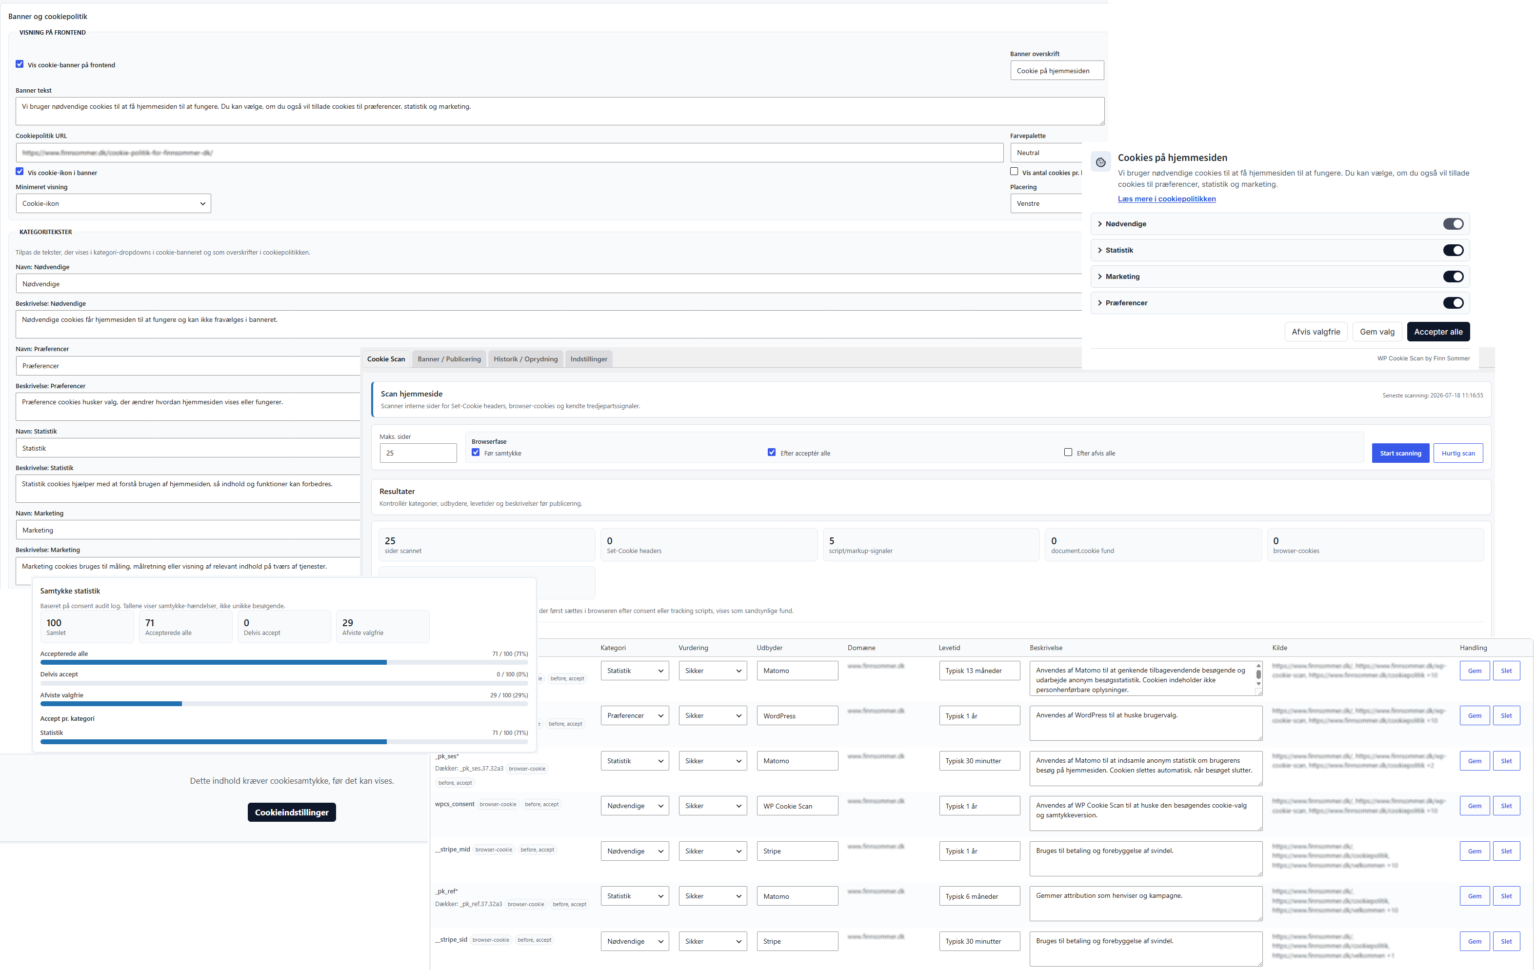The image size is (1536, 970).
Task: Open the Præferencer Kategori dropdown for WordPress row
Action: click(x=634, y=716)
